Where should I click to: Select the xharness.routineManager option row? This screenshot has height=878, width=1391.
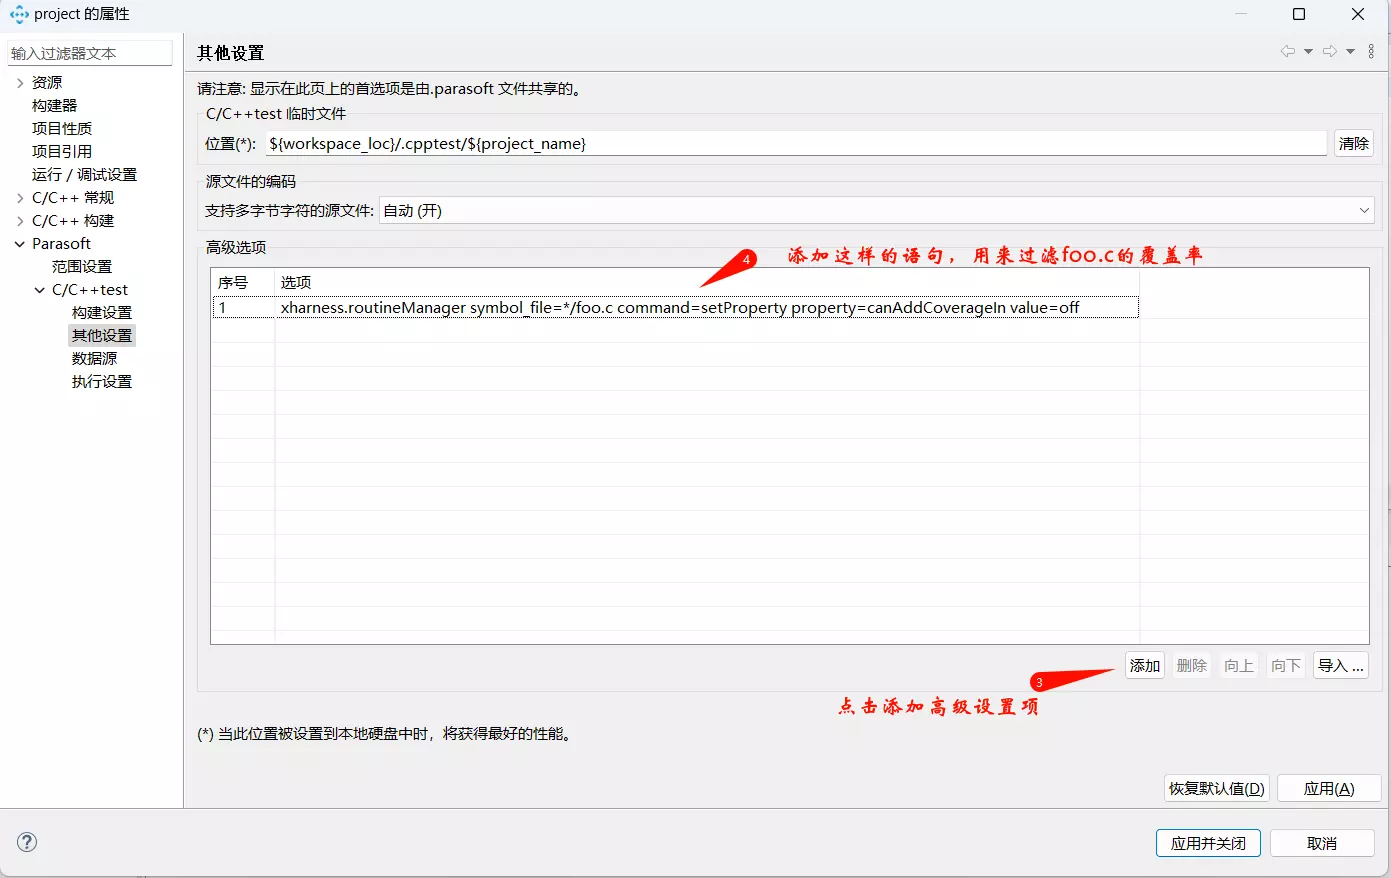tap(678, 308)
